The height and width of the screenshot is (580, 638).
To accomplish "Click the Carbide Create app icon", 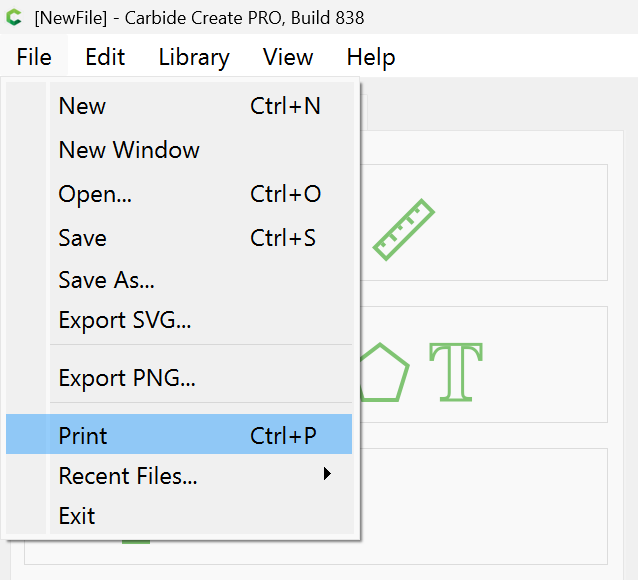I will (x=14, y=17).
